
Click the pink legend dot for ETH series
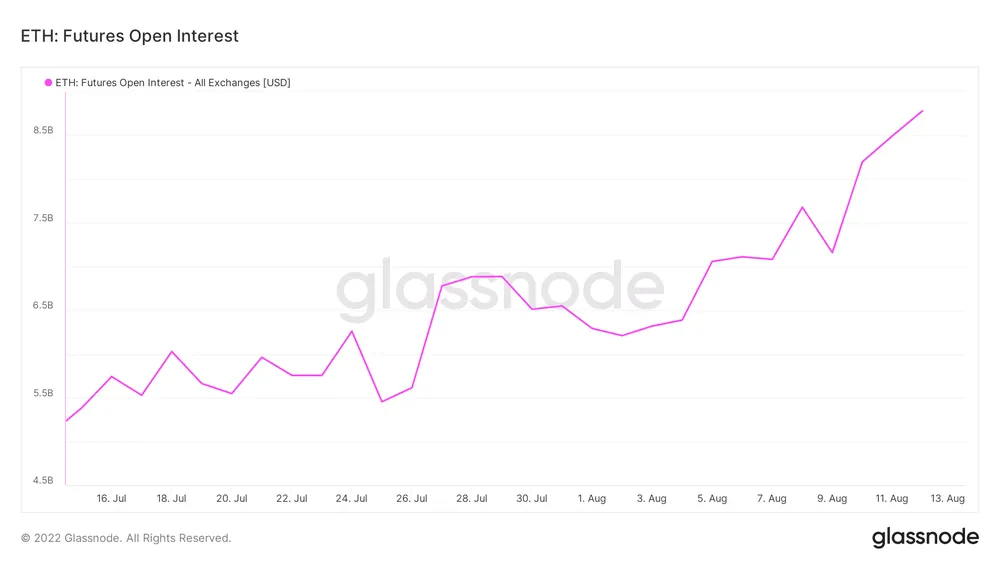48,83
